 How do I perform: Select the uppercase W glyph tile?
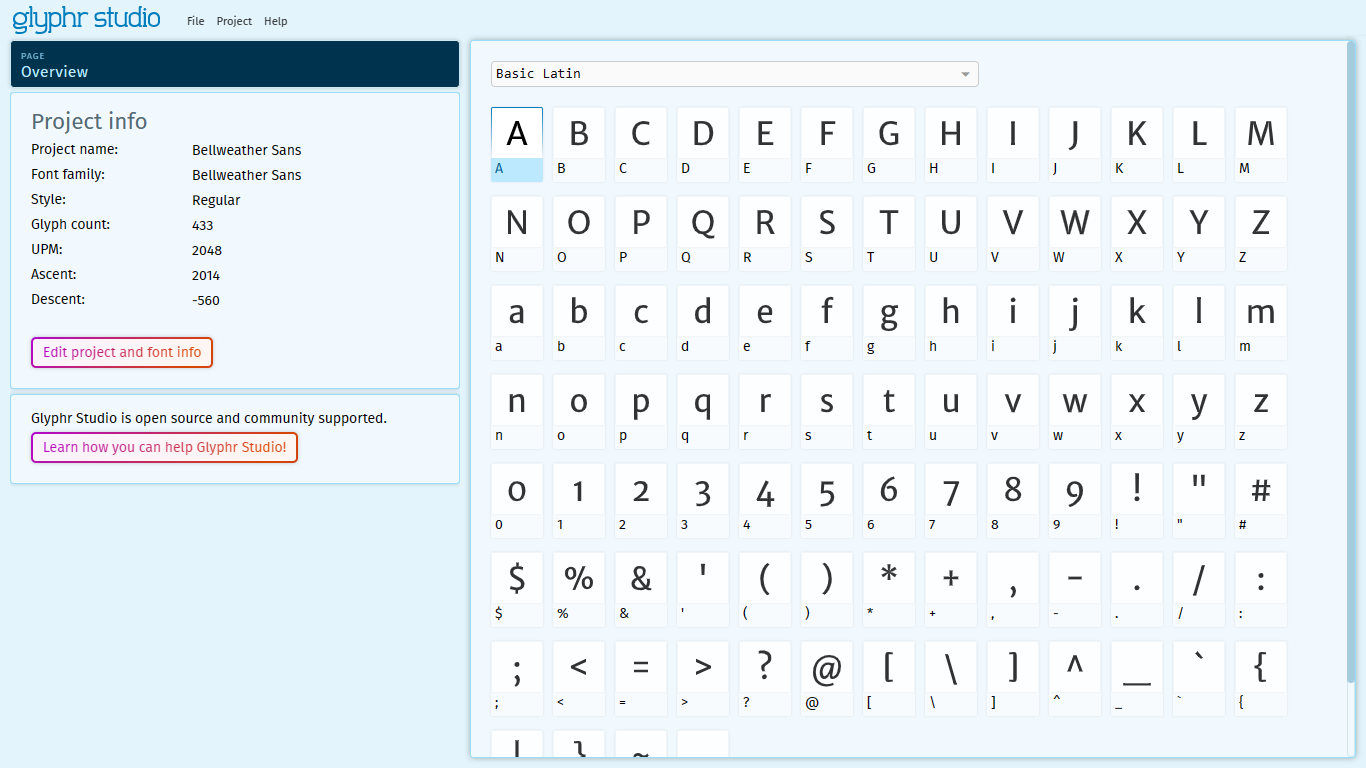tap(1075, 233)
